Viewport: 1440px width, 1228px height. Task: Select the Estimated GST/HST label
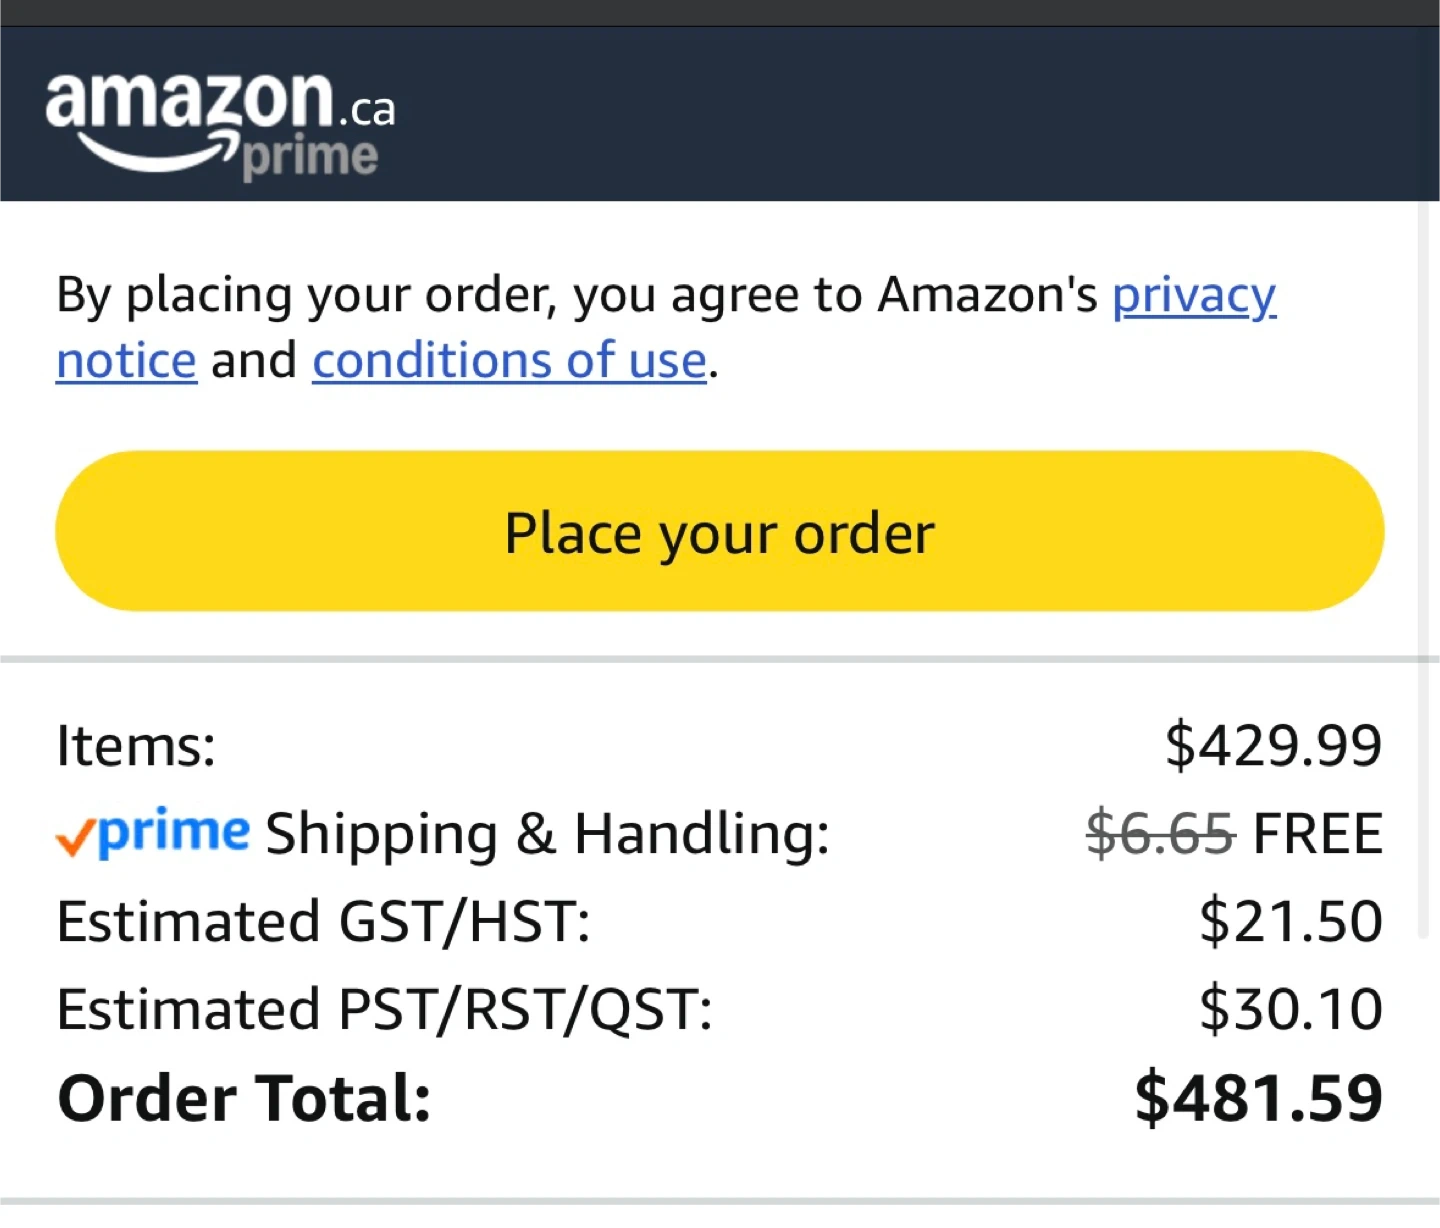pyautogui.click(x=323, y=921)
